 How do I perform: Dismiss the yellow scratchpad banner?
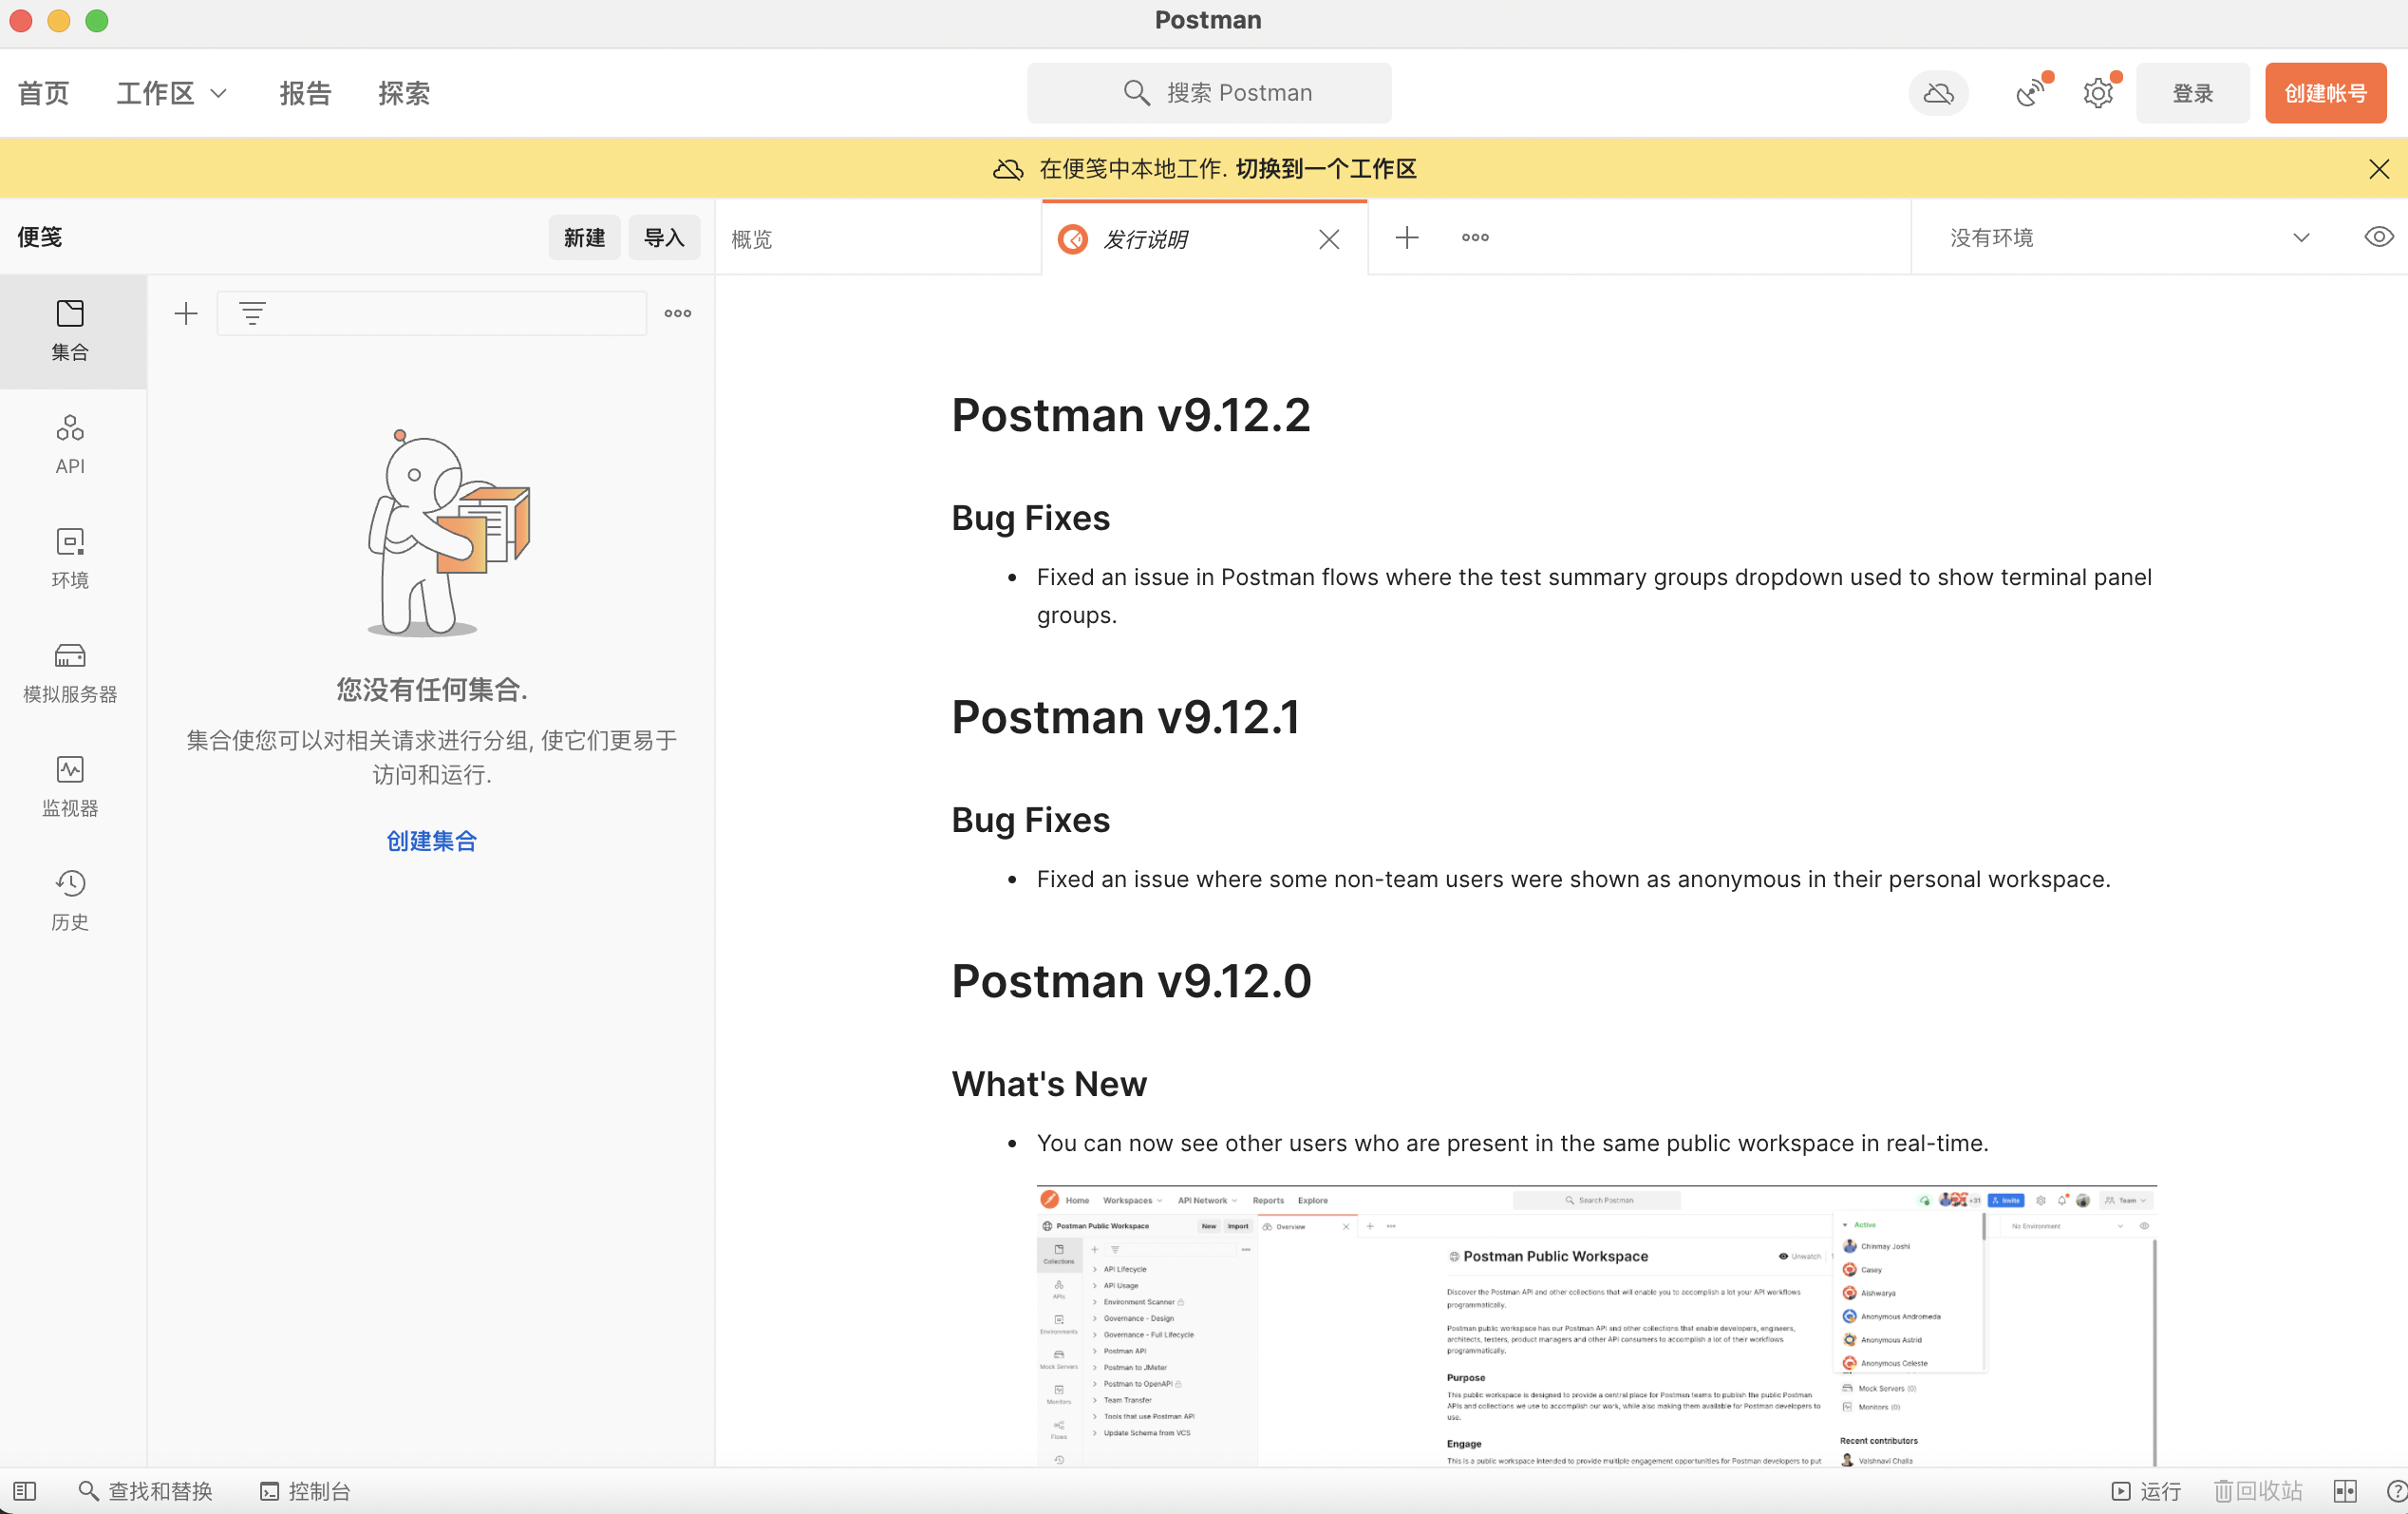coord(2379,169)
